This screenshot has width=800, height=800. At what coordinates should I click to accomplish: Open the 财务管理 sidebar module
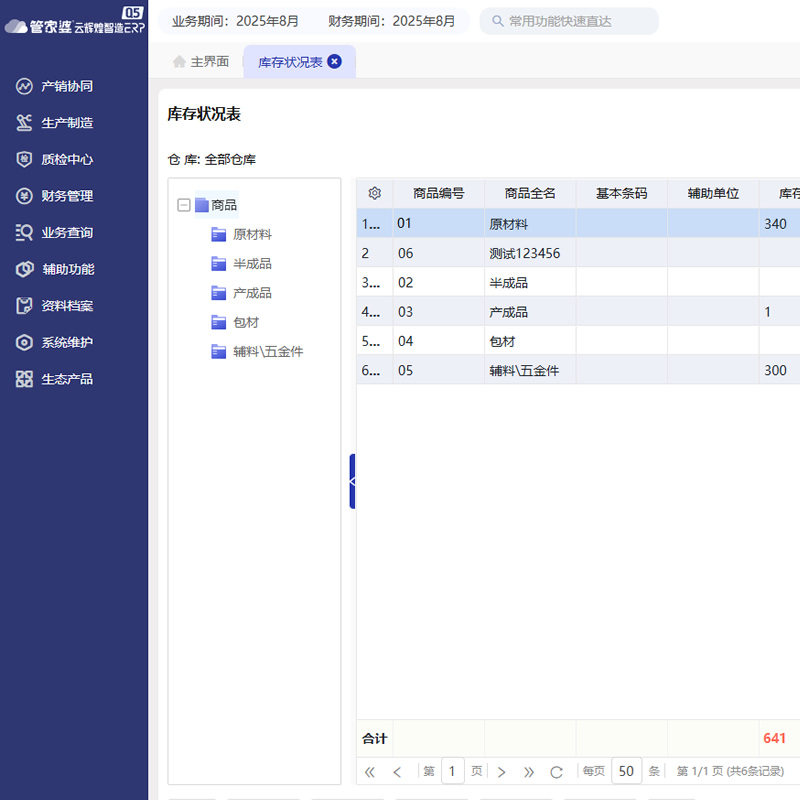(x=54, y=196)
